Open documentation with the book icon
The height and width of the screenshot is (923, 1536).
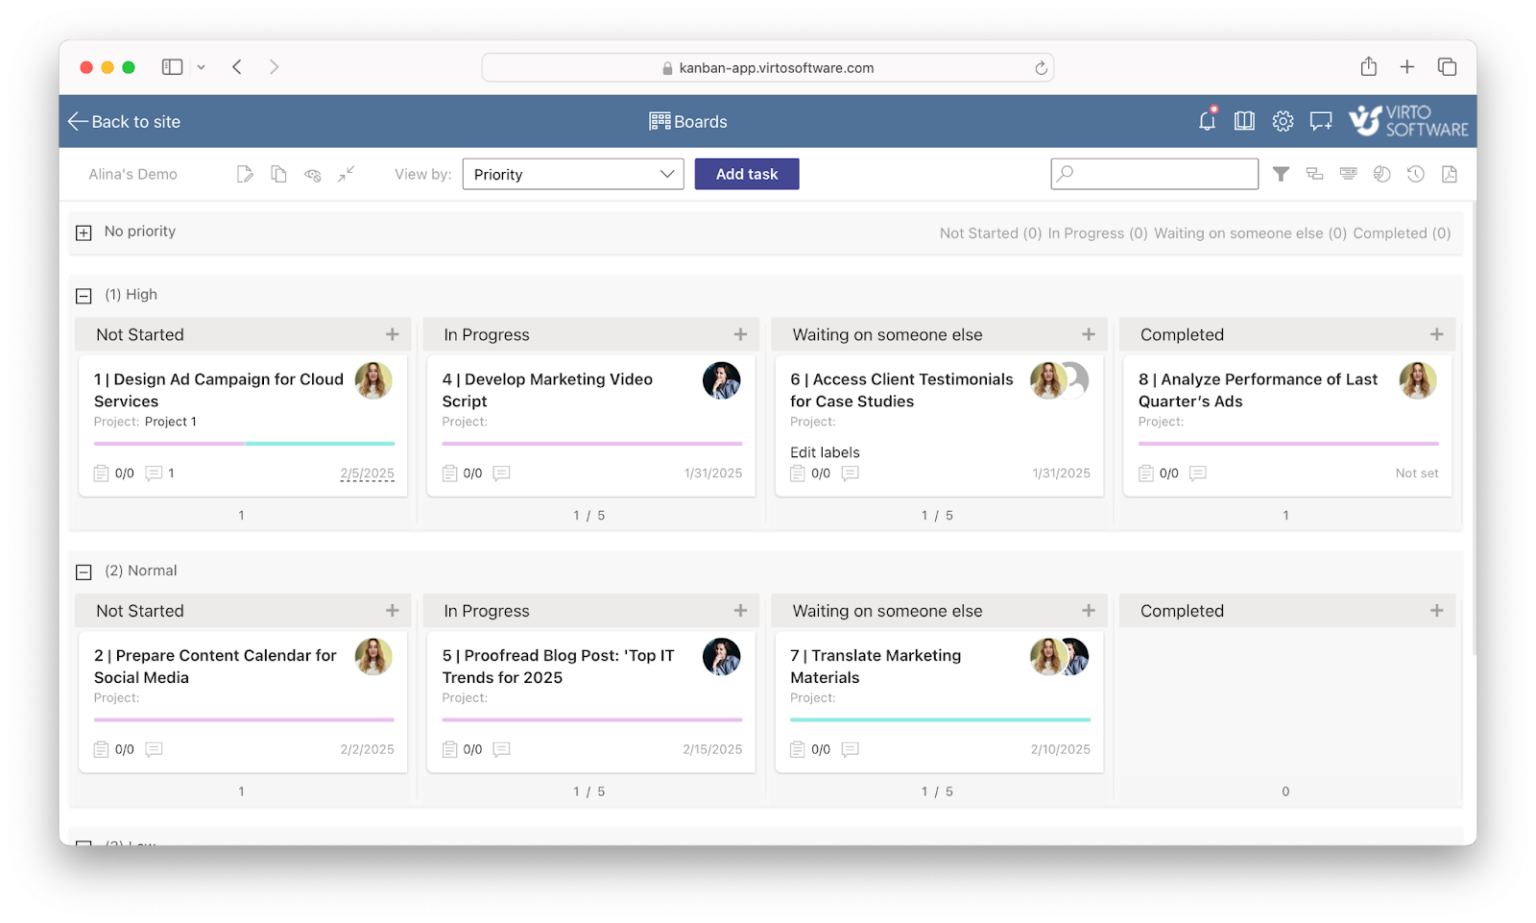pyautogui.click(x=1244, y=120)
